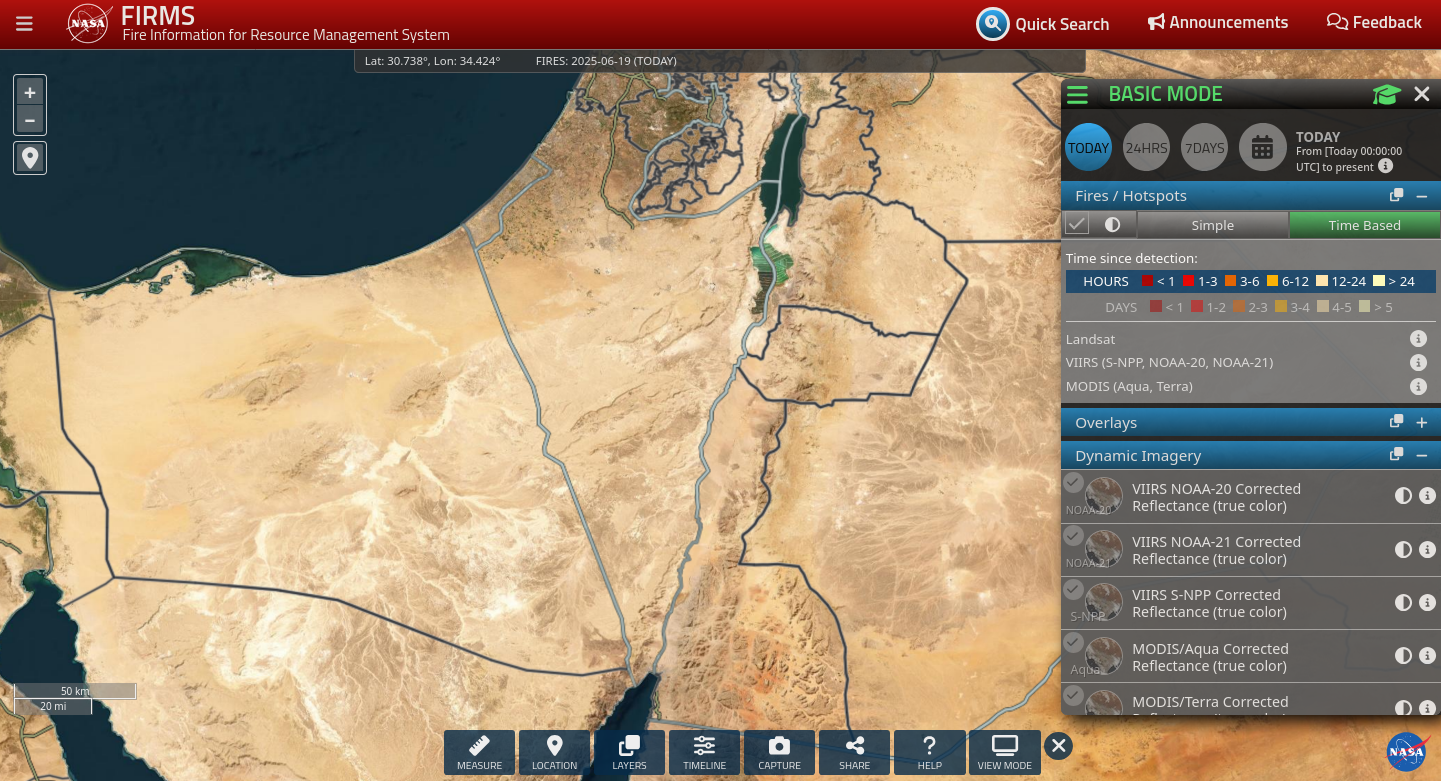Switch to Time Based fire display
1441x781 pixels.
click(1364, 225)
